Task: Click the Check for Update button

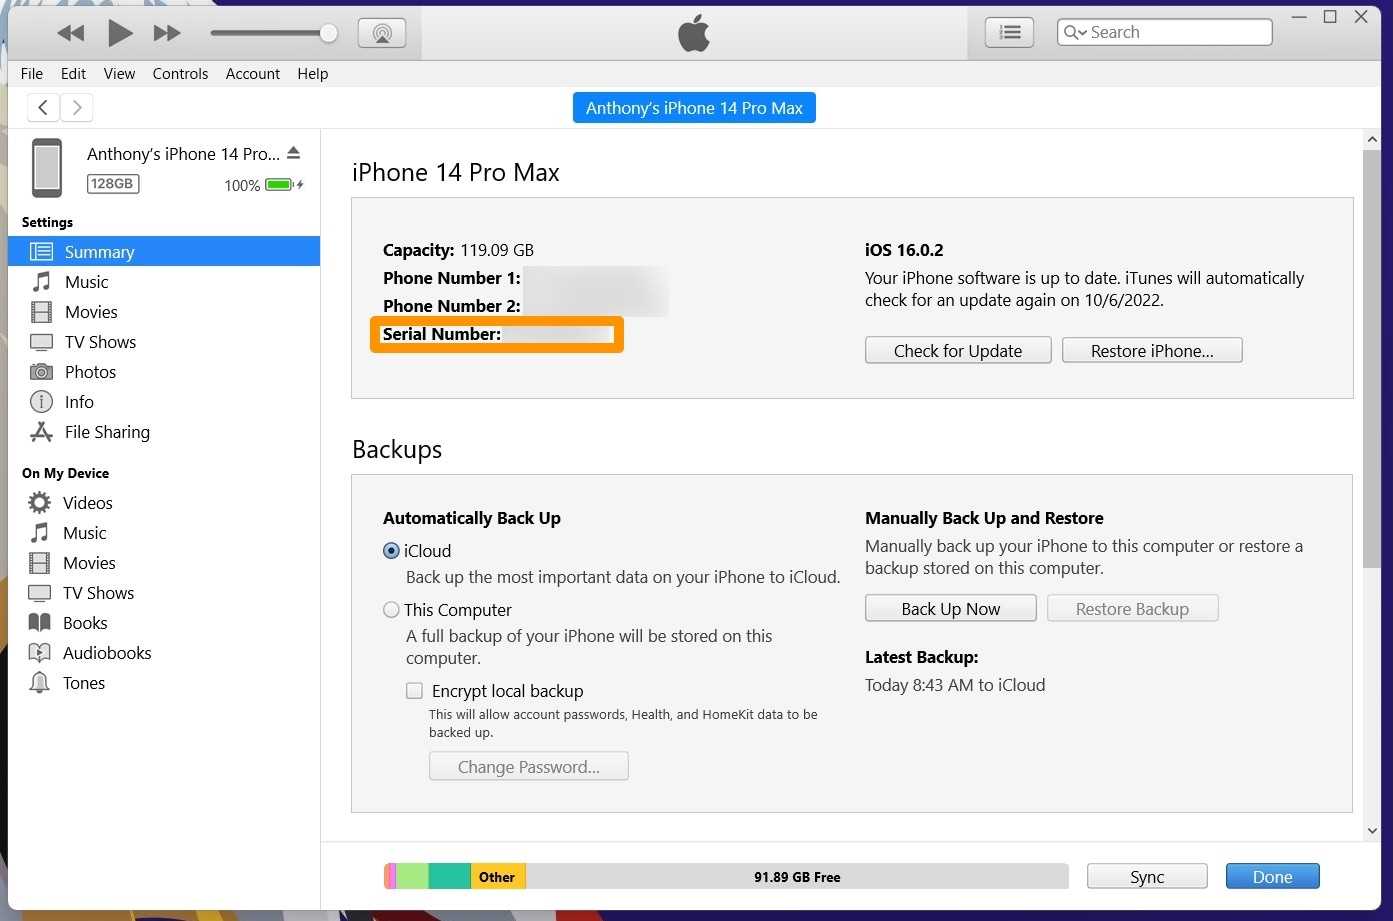Action: (x=957, y=351)
